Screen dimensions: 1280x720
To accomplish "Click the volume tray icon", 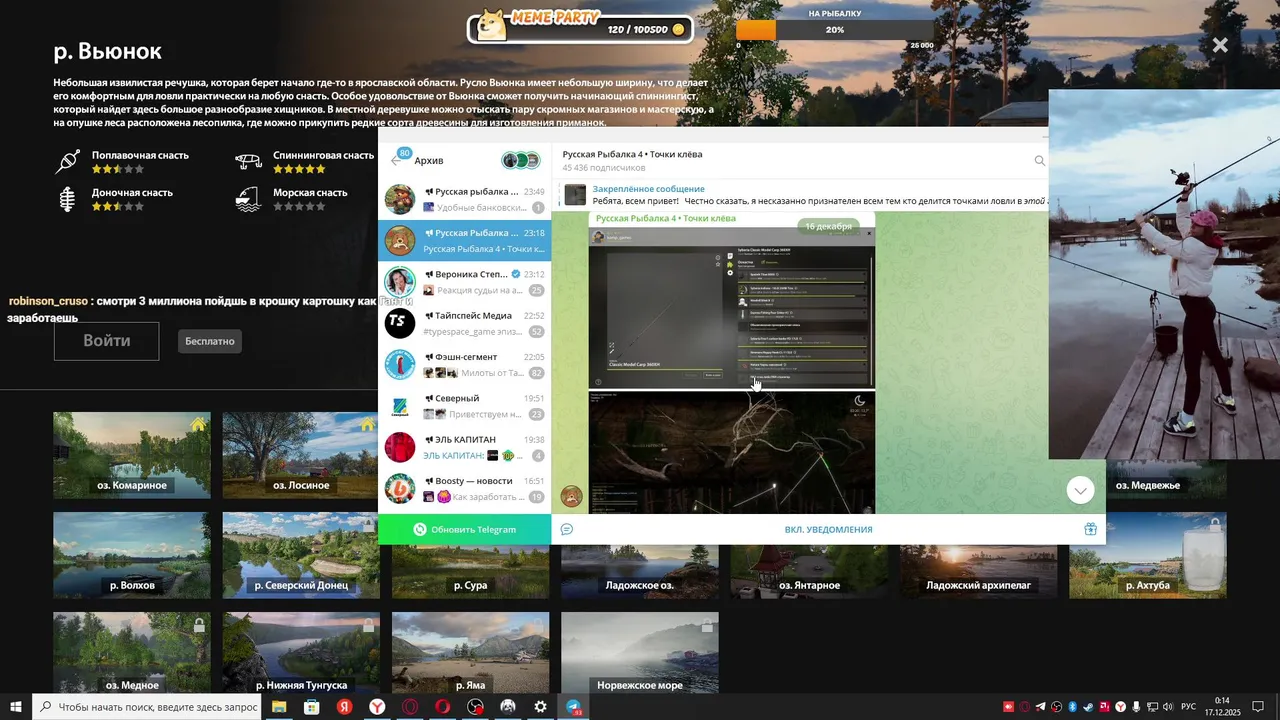I will (x=1168, y=707).
